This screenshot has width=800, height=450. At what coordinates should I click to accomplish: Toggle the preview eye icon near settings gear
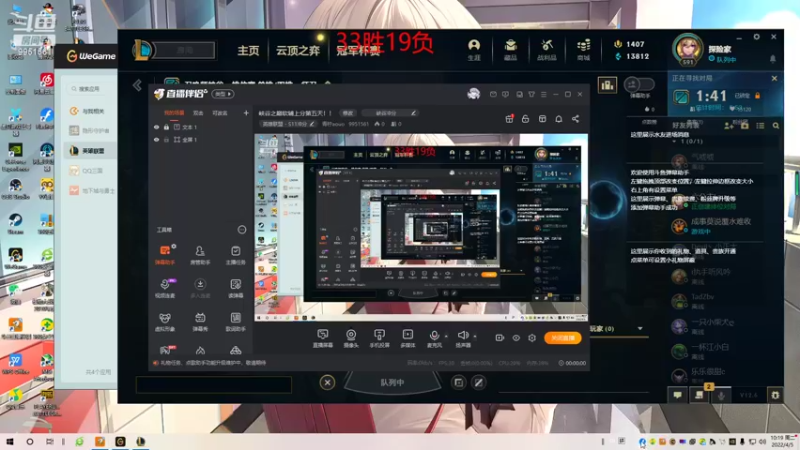pyautogui.click(x=516, y=338)
